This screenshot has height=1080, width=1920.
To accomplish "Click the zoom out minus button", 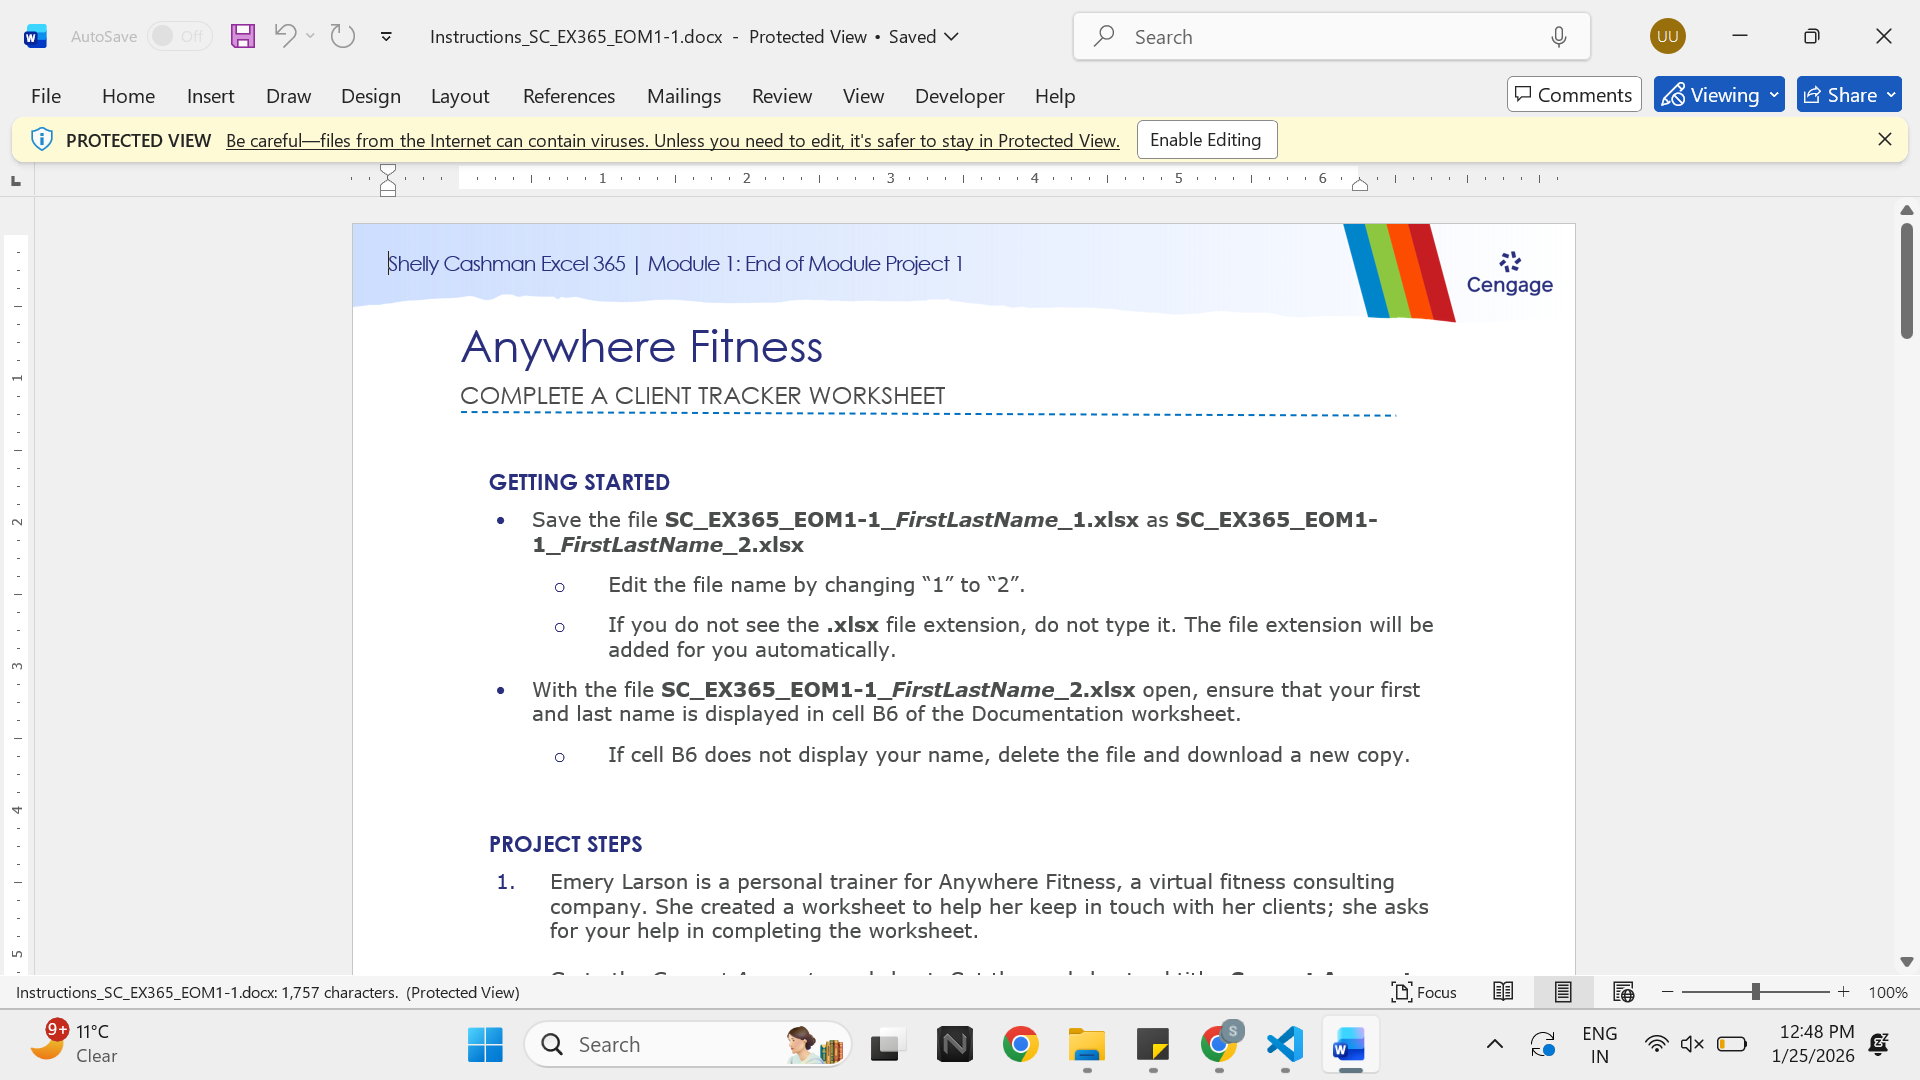I will tap(1667, 992).
